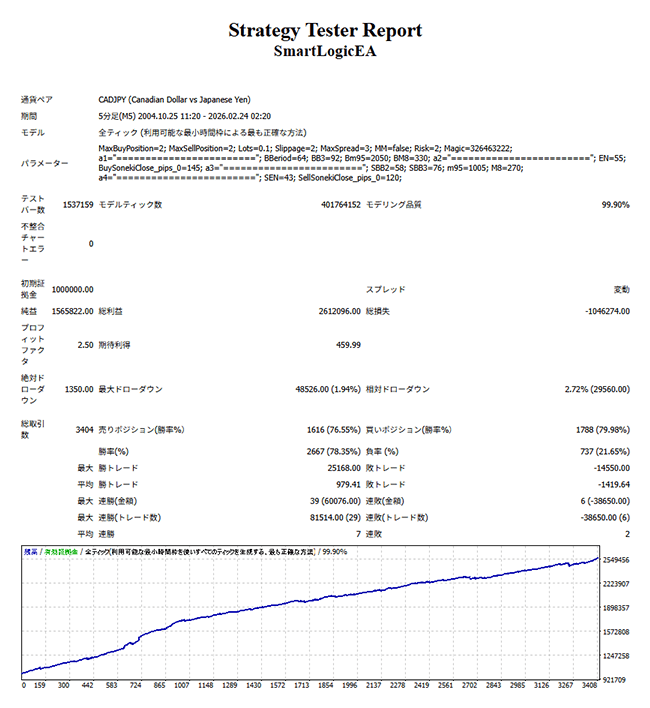This screenshot has height=708, width=650.
Task: Click the 残高 legend label above chart
Action: pos(30,551)
